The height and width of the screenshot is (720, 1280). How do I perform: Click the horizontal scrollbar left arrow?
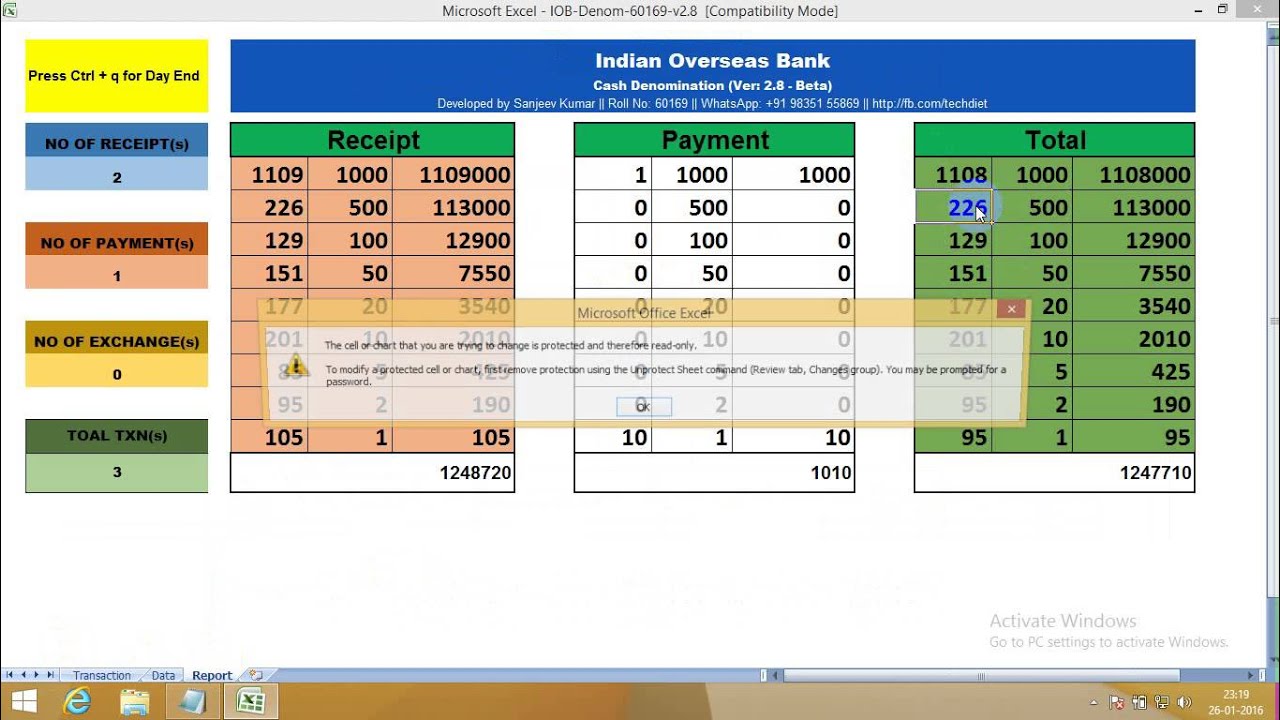pyautogui.click(x=776, y=676)
